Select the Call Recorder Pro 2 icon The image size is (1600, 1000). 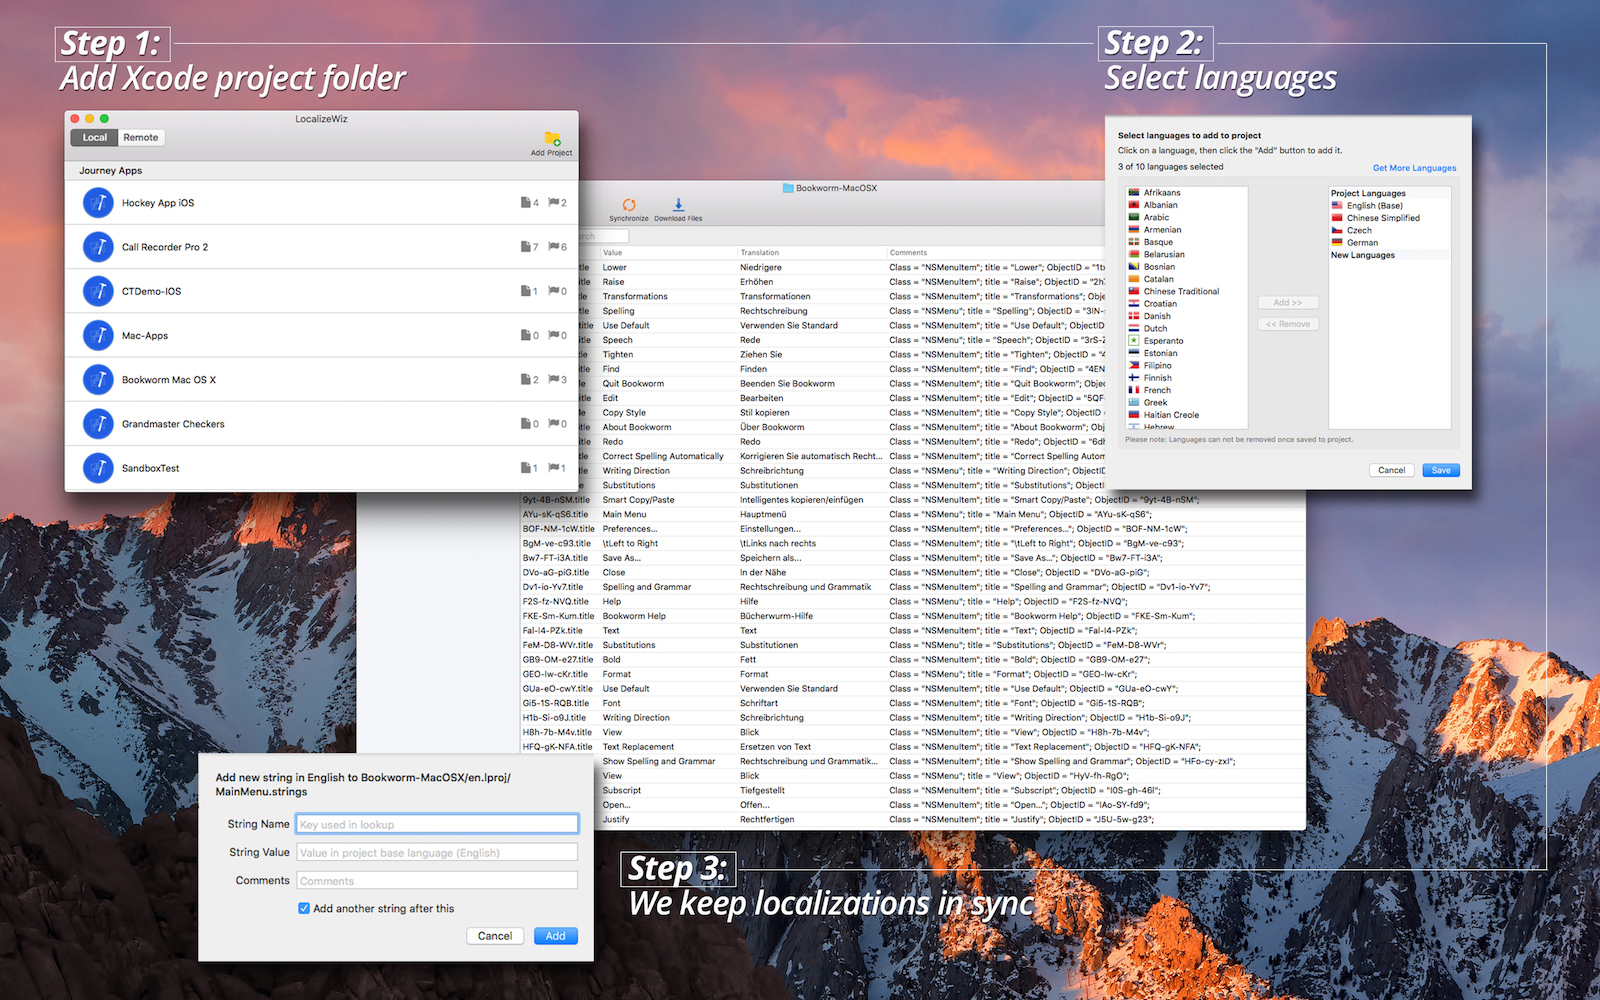pos(98,247)
